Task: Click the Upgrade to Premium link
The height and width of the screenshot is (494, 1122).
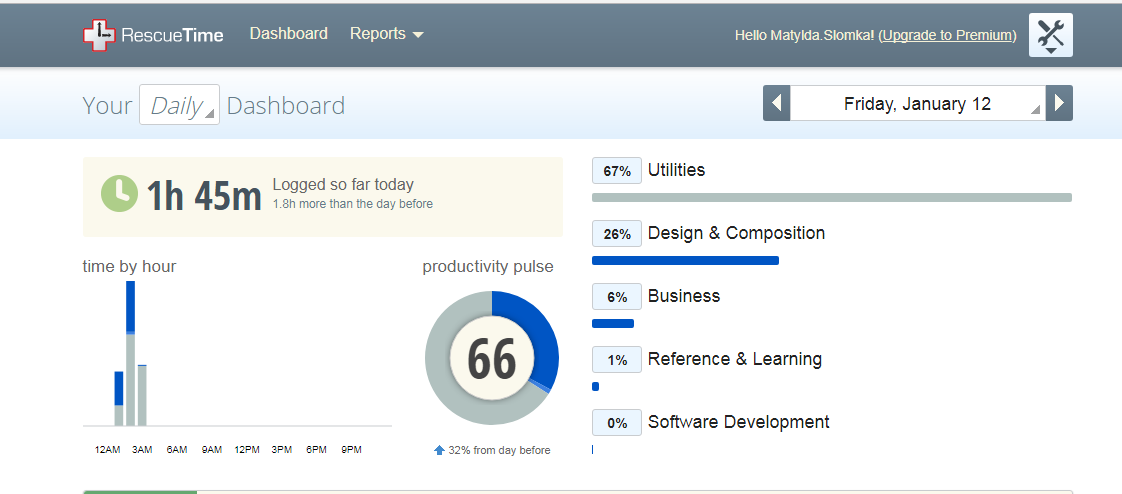Action: 947,35
